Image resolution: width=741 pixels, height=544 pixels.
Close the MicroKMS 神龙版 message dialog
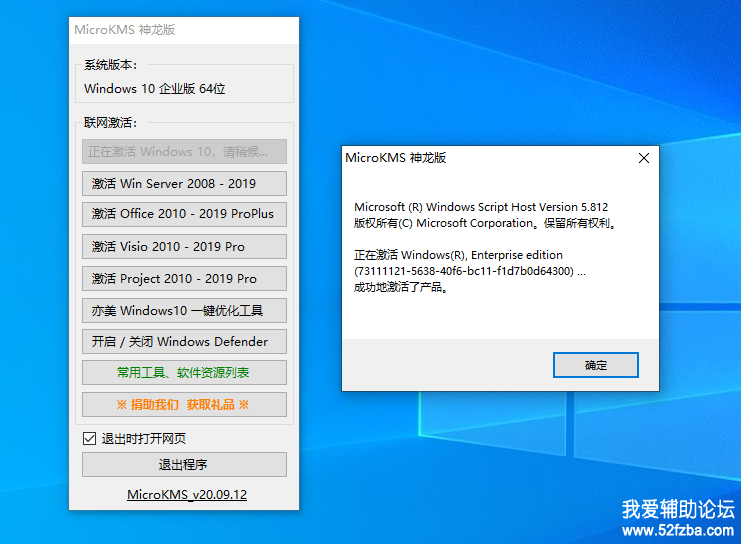[x=644, y=158]
